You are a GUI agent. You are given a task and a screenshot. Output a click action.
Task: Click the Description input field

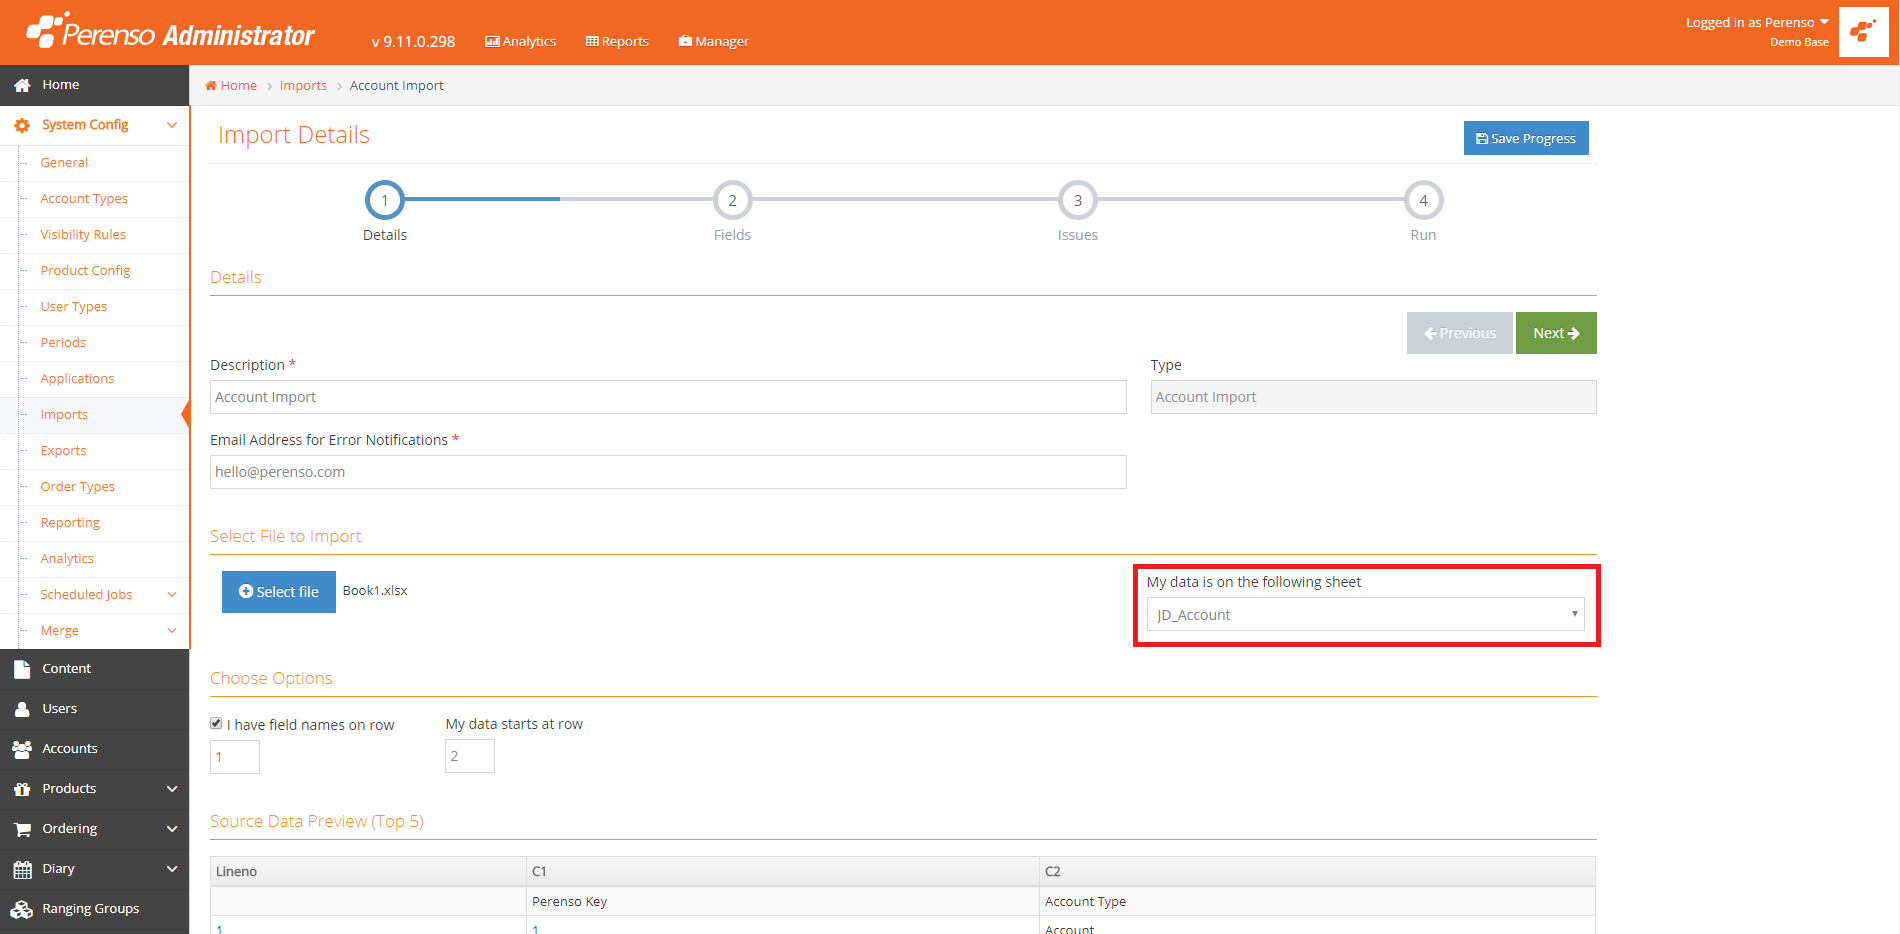click(x=668, y=397)
